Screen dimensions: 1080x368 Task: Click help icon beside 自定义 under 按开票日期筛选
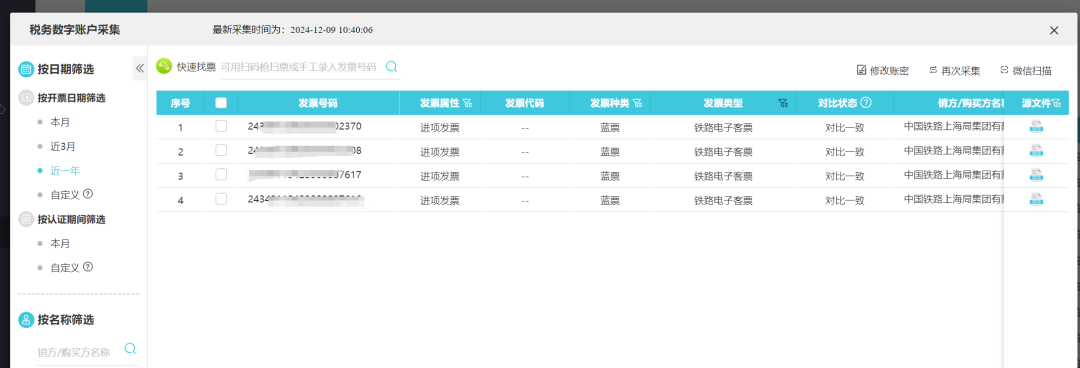[x=87, y=194]
